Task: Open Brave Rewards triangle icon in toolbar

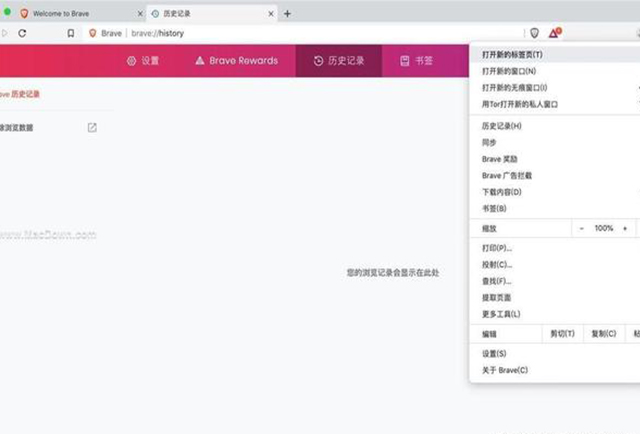Action: (555, 33)
